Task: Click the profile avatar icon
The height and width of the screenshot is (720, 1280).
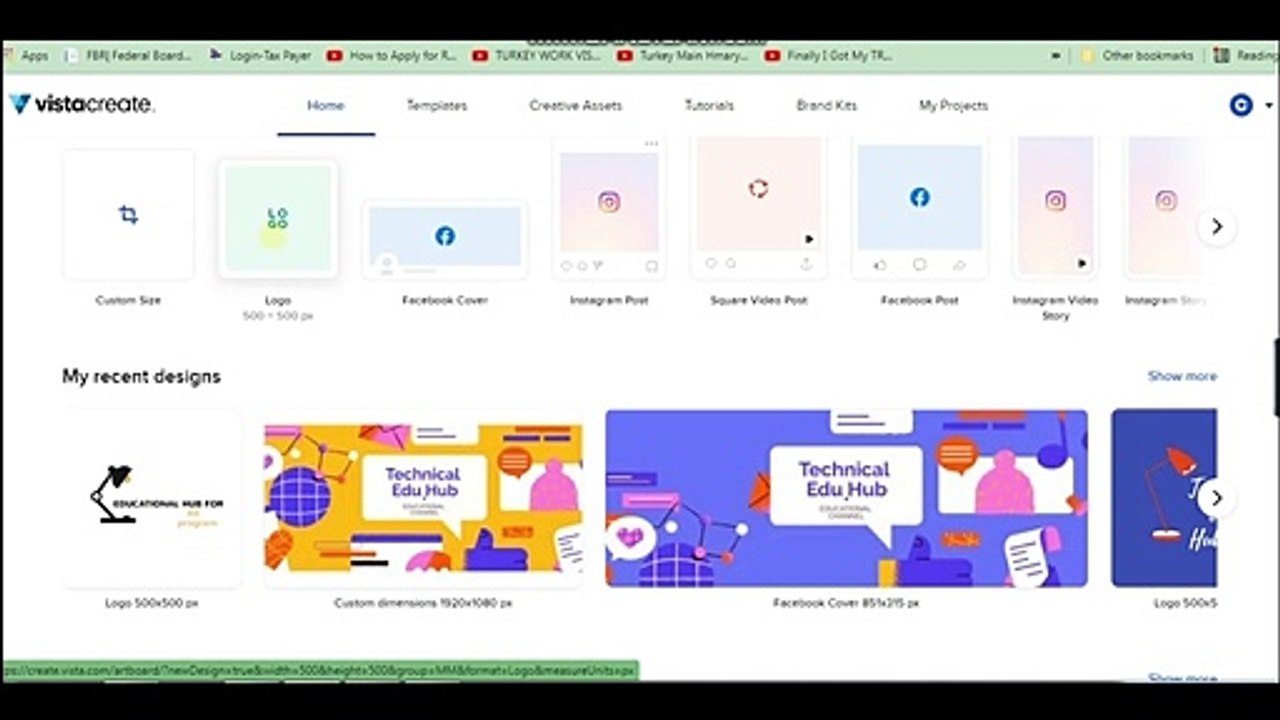Action: click(x=1241, y=105)
